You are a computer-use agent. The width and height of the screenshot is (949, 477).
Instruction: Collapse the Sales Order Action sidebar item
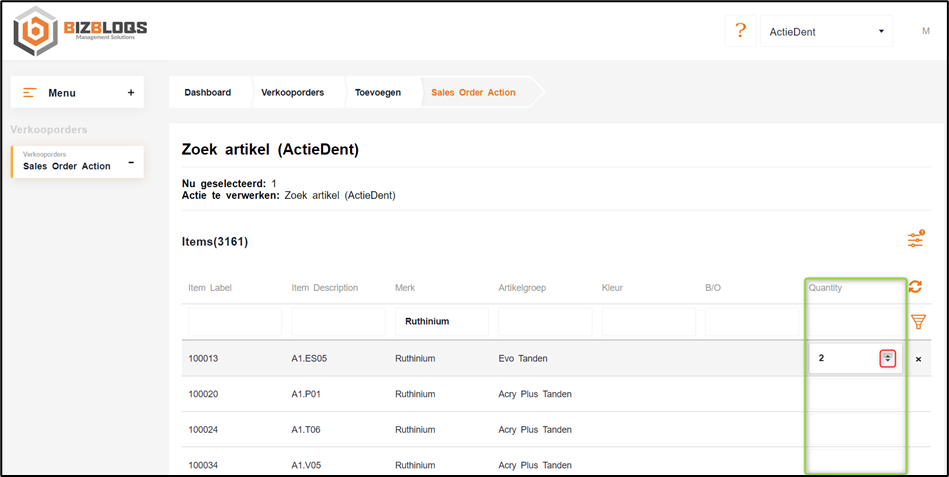click(x=131, y=163)
